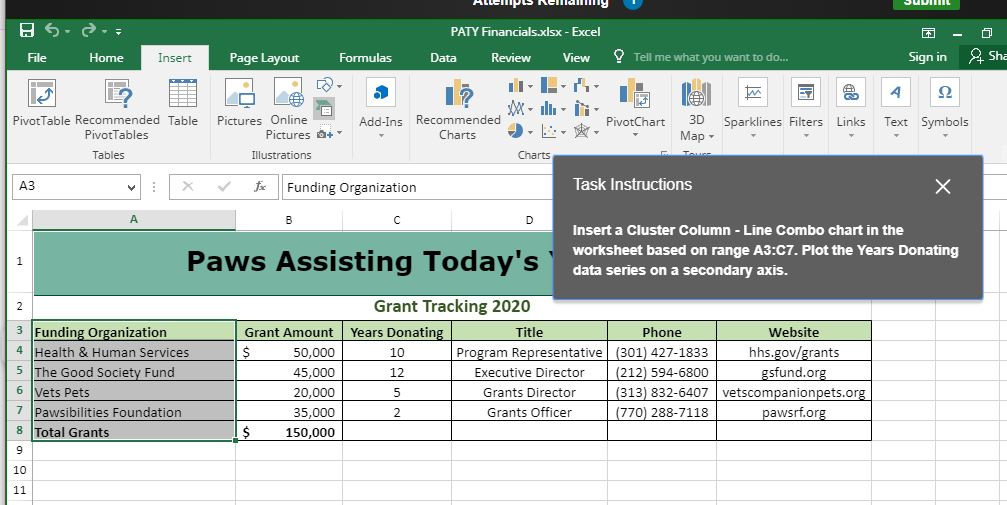Screen dimensions: 1007x505
Task: Click the Insert Waterfall or Stock Chart icon
Action: click(x=581, y=85)
